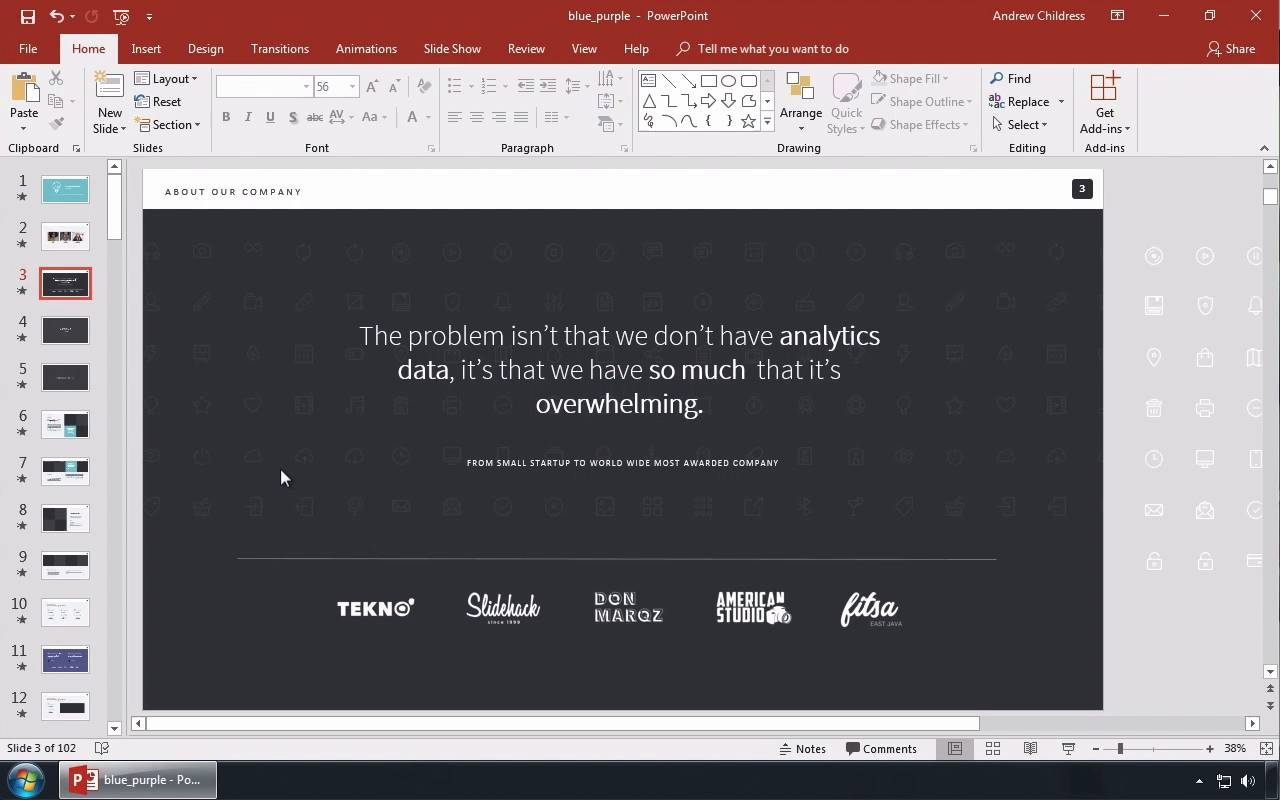Viewport: 1280px width, 800px height.
Task: Click the Save icon in the title bar
Action: click(27, 16)
